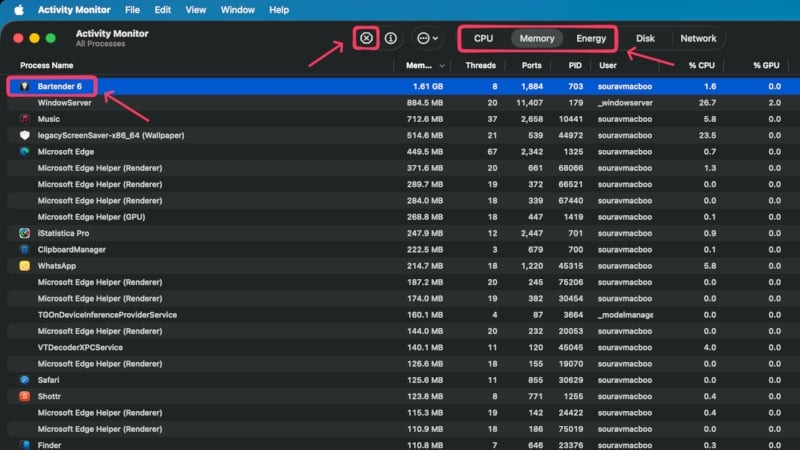The height and width of the screenshot is (450, 800).
Task: Click the 884.5 MB memory value
Action: (424, 103)
